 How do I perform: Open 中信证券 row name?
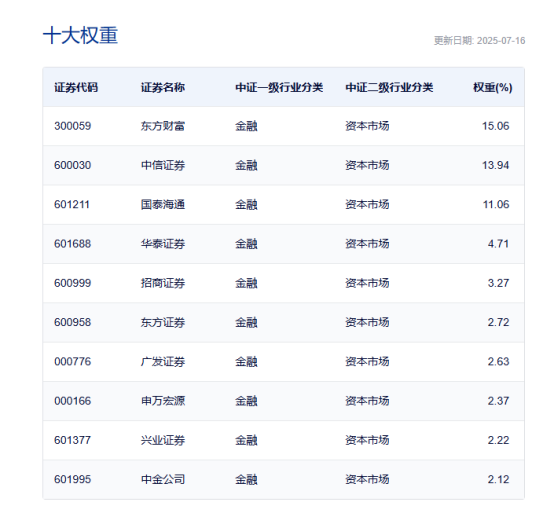coord(163,165)
